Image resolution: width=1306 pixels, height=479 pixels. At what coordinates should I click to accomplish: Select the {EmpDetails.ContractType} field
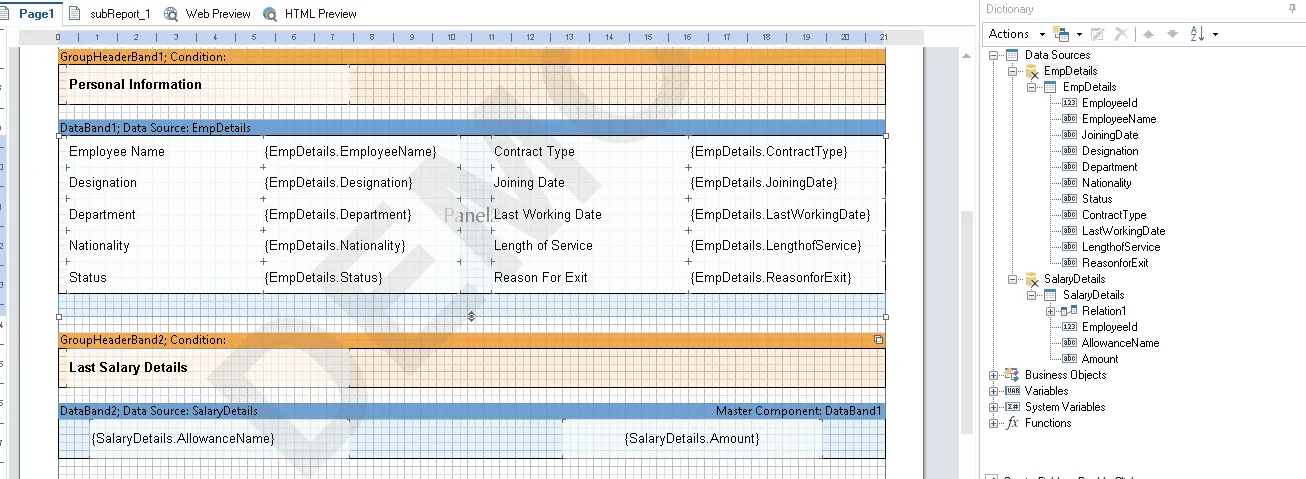point(787,152)
